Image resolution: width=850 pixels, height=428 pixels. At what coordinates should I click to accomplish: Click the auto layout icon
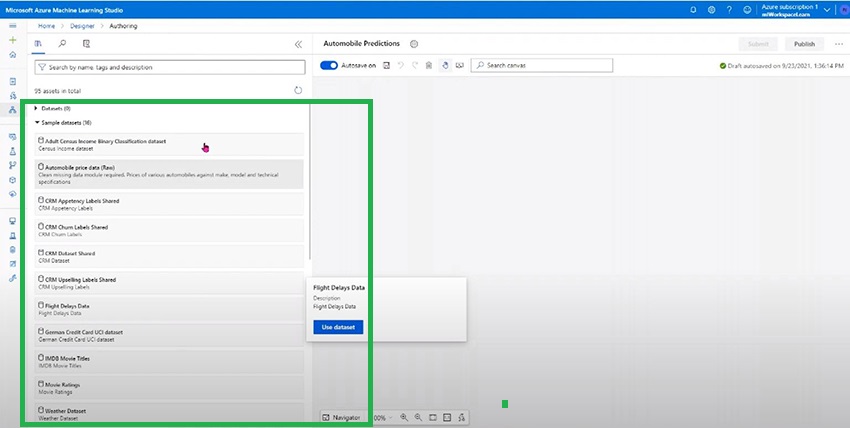[461, 418]
